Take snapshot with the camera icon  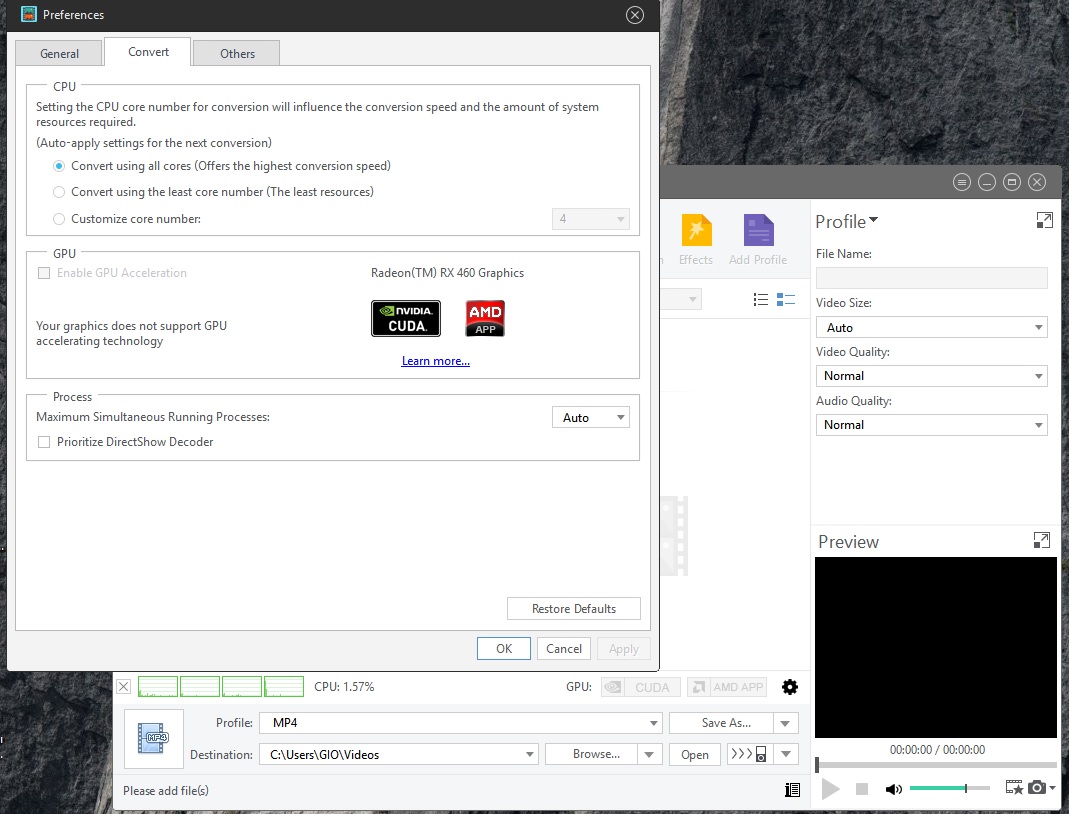coord(1037,788)
